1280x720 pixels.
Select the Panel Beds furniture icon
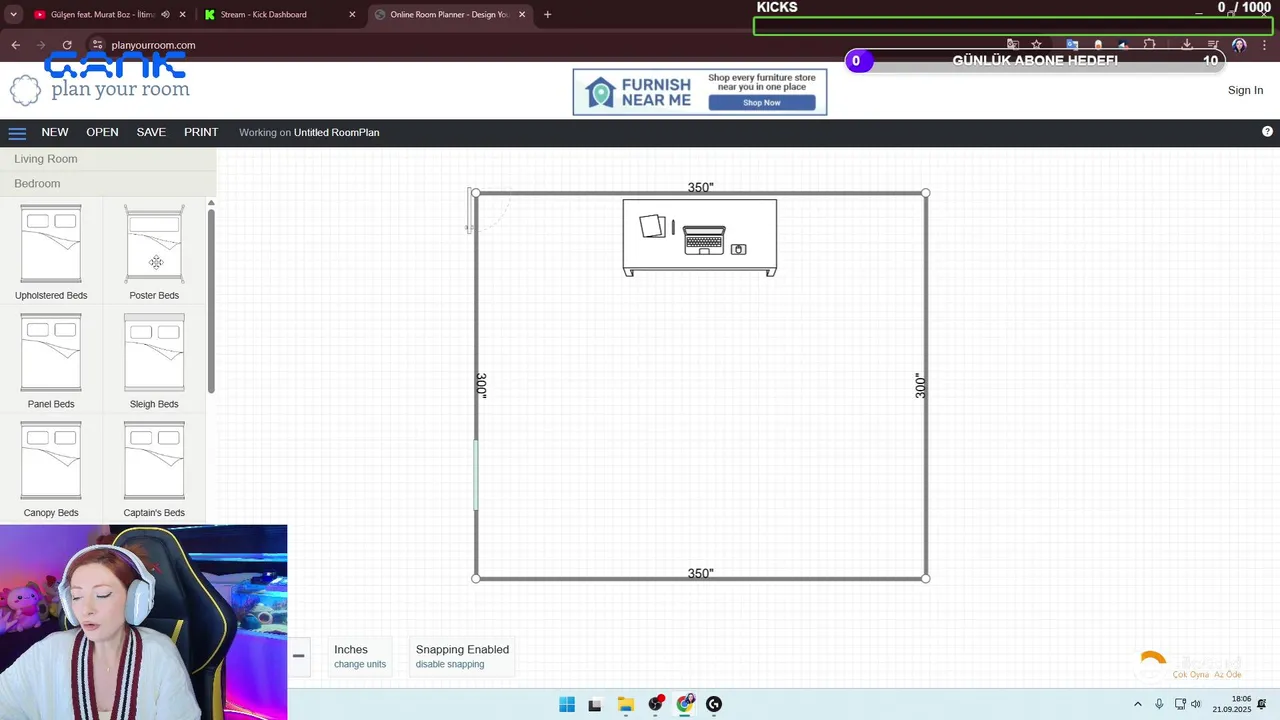click(51, 353)
